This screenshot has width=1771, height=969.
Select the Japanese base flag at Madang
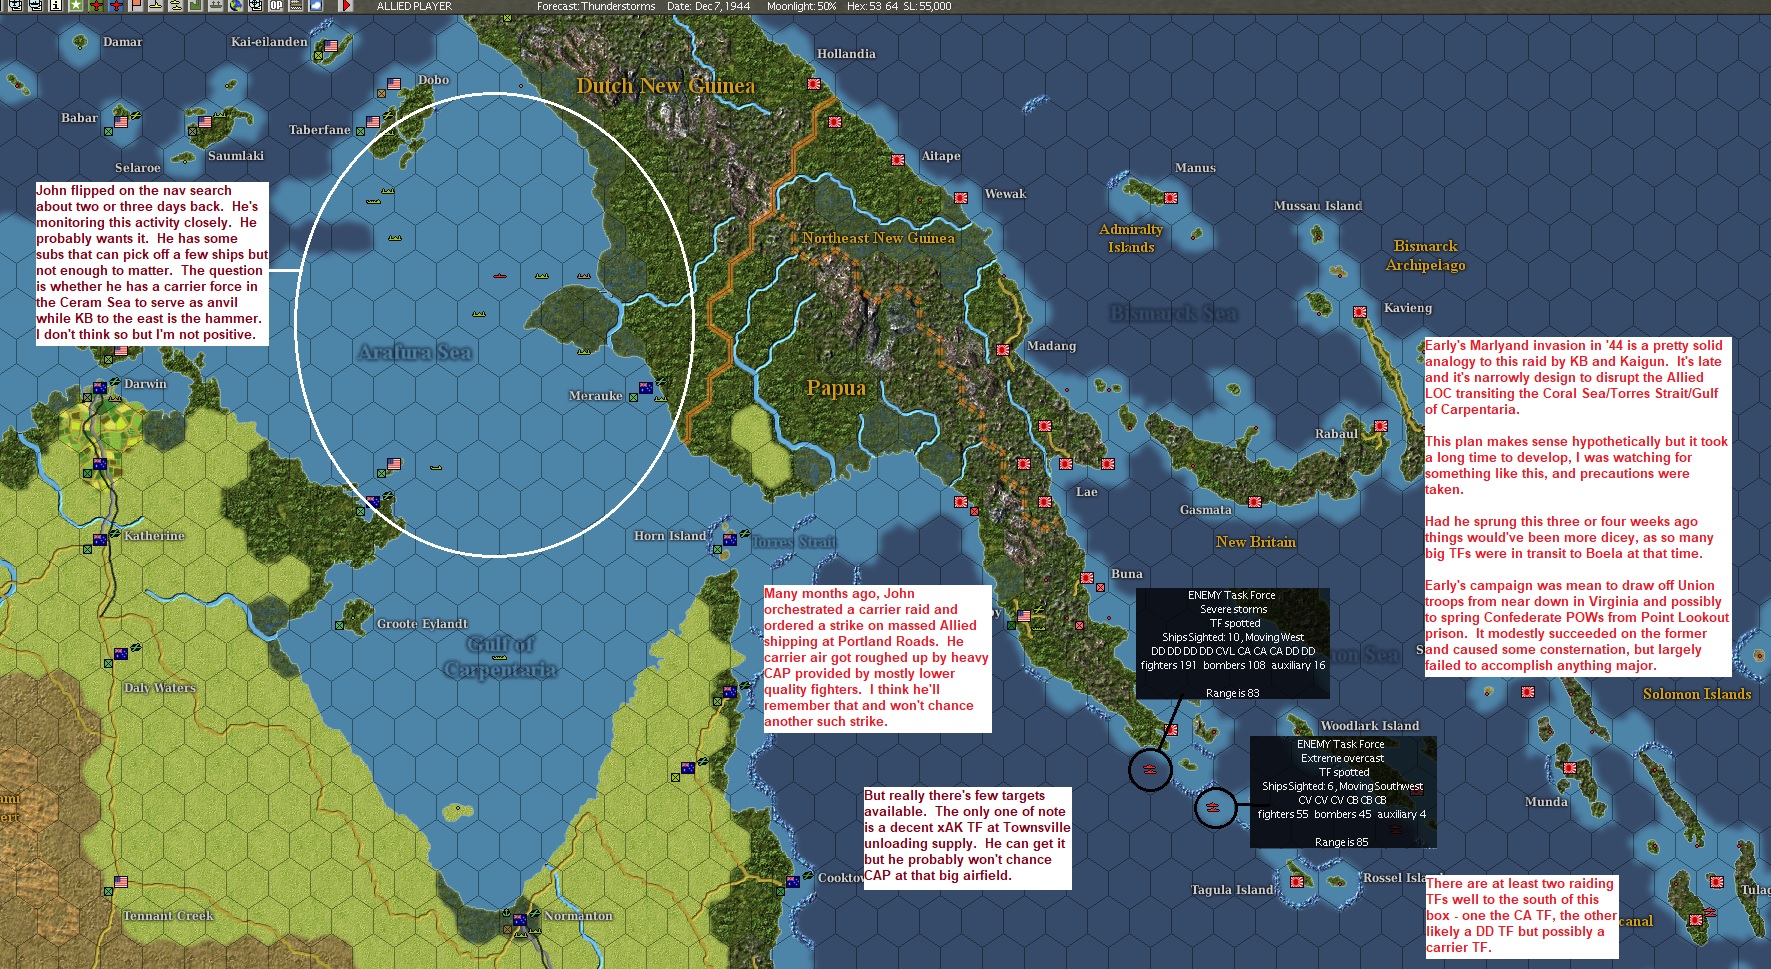pyautogui.click(x=1003, y=350)
